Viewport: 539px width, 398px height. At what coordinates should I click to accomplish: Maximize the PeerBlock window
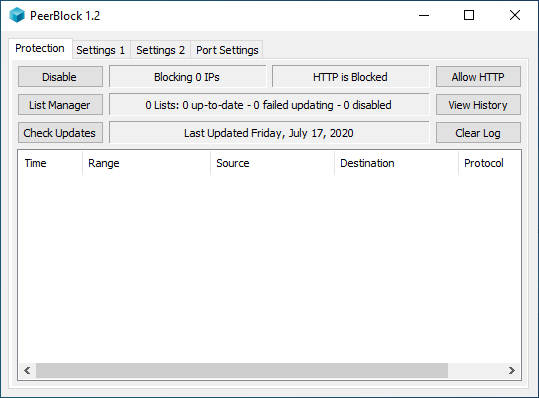point(469,15)
